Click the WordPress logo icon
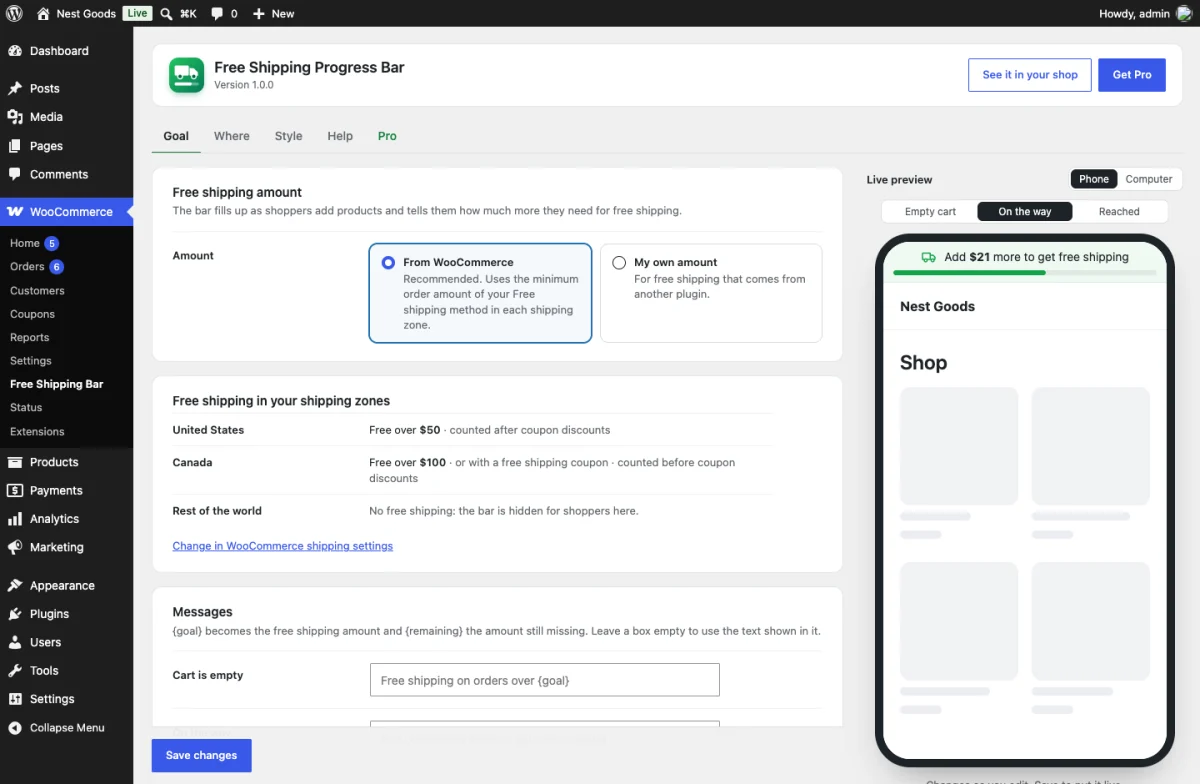 point(14,14)
